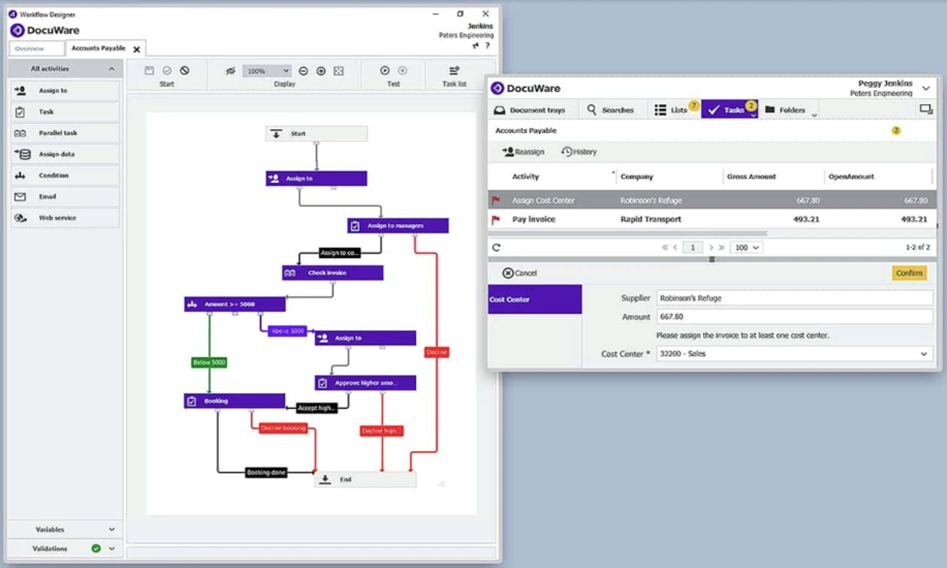This screenshot has width=947, height=568.
Task: Click the red flag on Assign Cost Center row
Action: click(x=496, y=201)
